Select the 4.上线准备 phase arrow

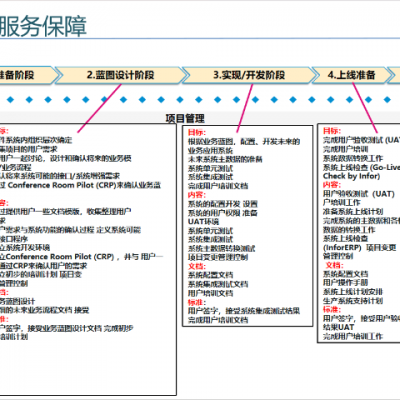tap(352, 75)
